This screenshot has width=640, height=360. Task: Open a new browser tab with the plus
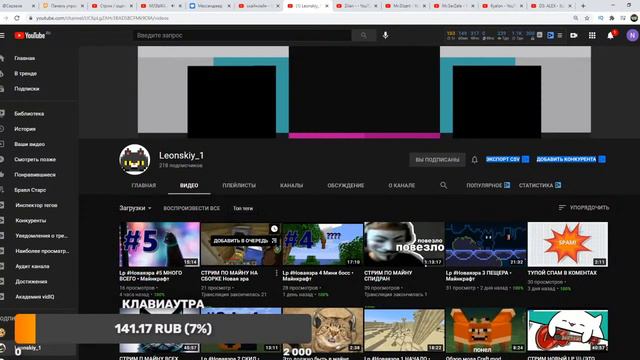pyautogui.click(x=583, y=6)
